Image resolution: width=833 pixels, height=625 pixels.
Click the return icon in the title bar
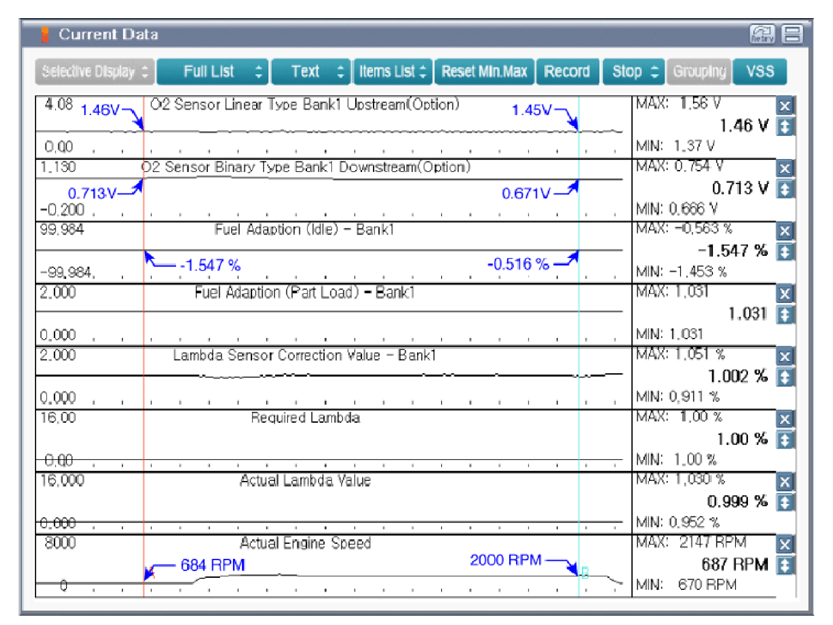(763, 35)
